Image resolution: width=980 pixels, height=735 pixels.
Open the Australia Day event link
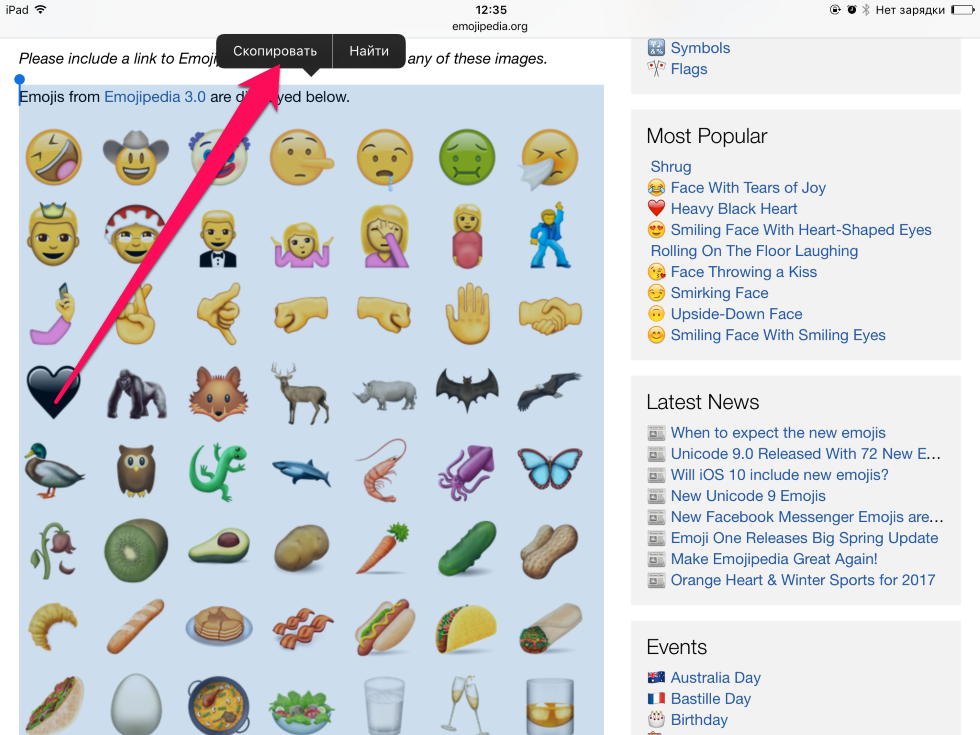point(715,678)
